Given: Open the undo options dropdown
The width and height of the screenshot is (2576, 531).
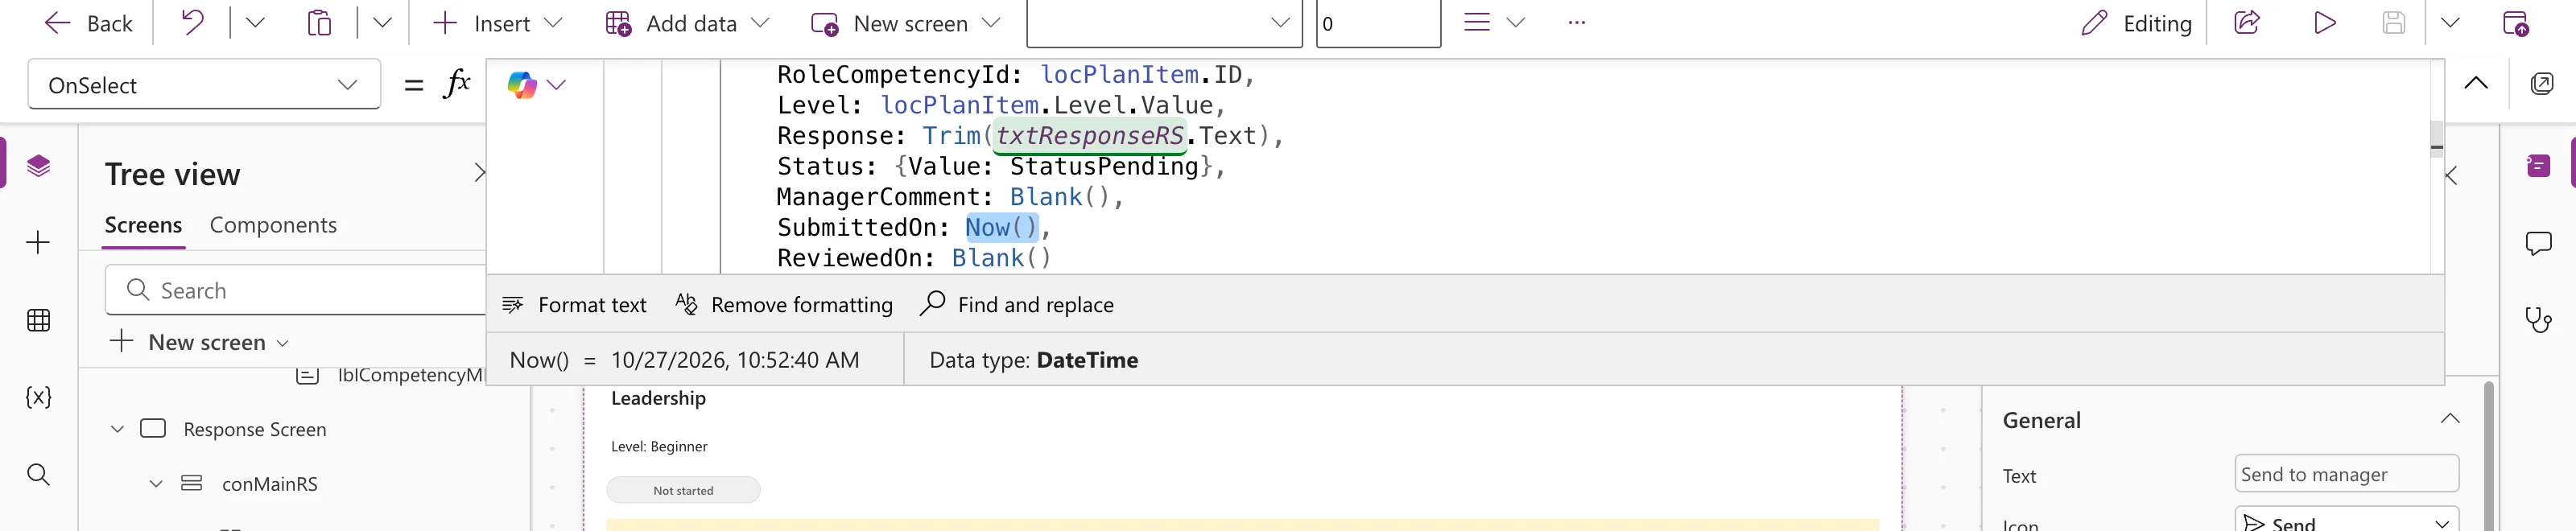Looking at the screenshot, I should tap(255, 23).
